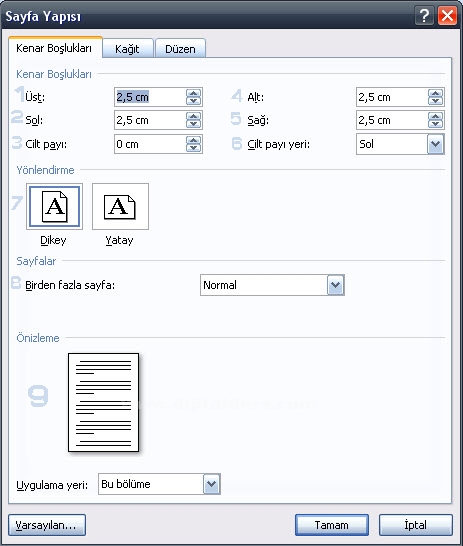Decrease the Cilt payı value with down arrow
Viewport: 463px width, 546px height.
194,148
